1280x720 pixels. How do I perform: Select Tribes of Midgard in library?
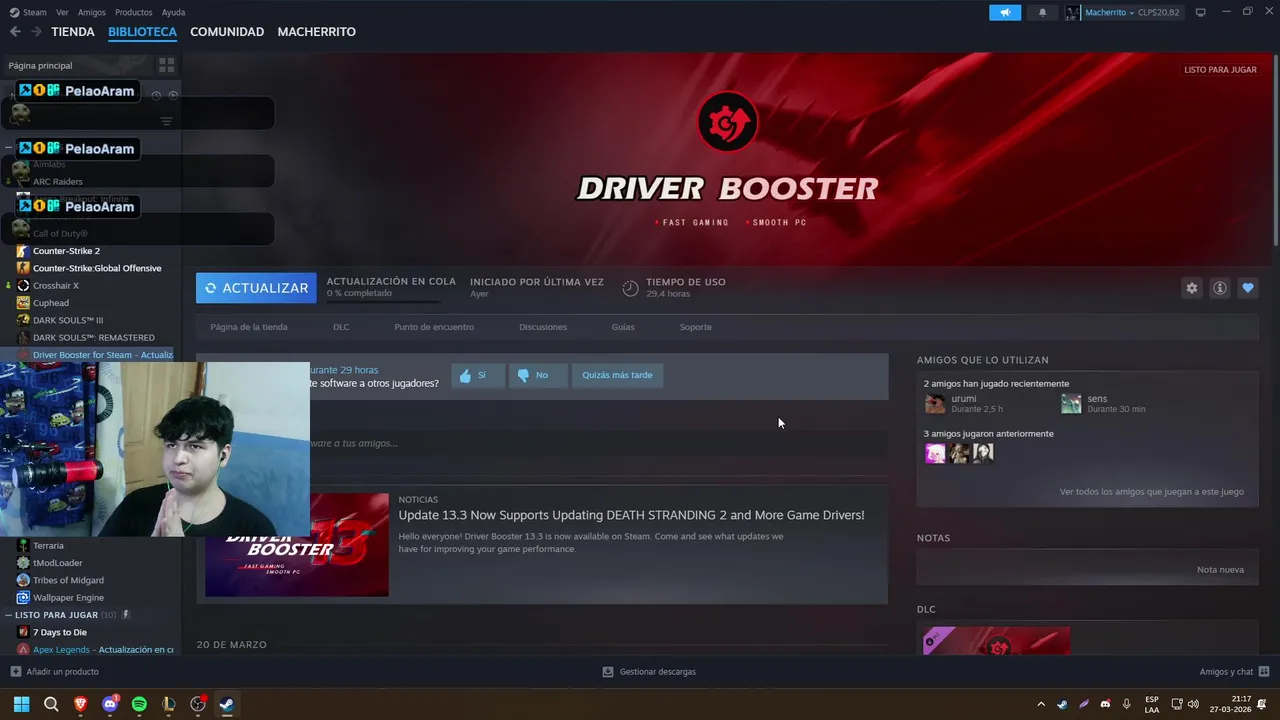pyautogui.click(x=68, y=580)
